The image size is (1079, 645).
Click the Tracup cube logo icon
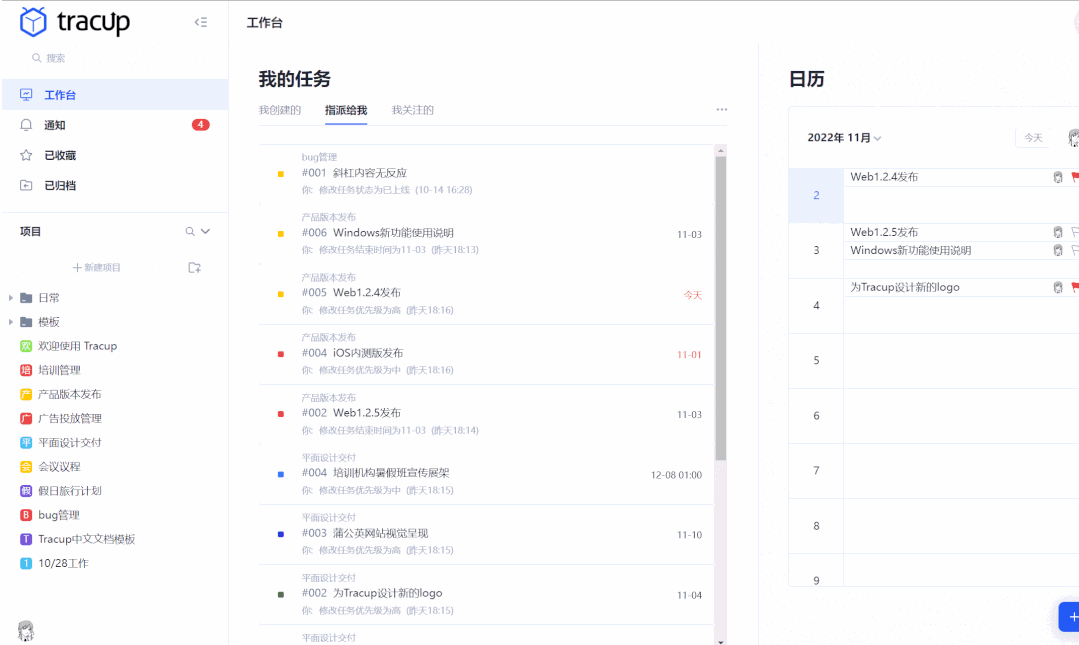(x=32, y=21)
